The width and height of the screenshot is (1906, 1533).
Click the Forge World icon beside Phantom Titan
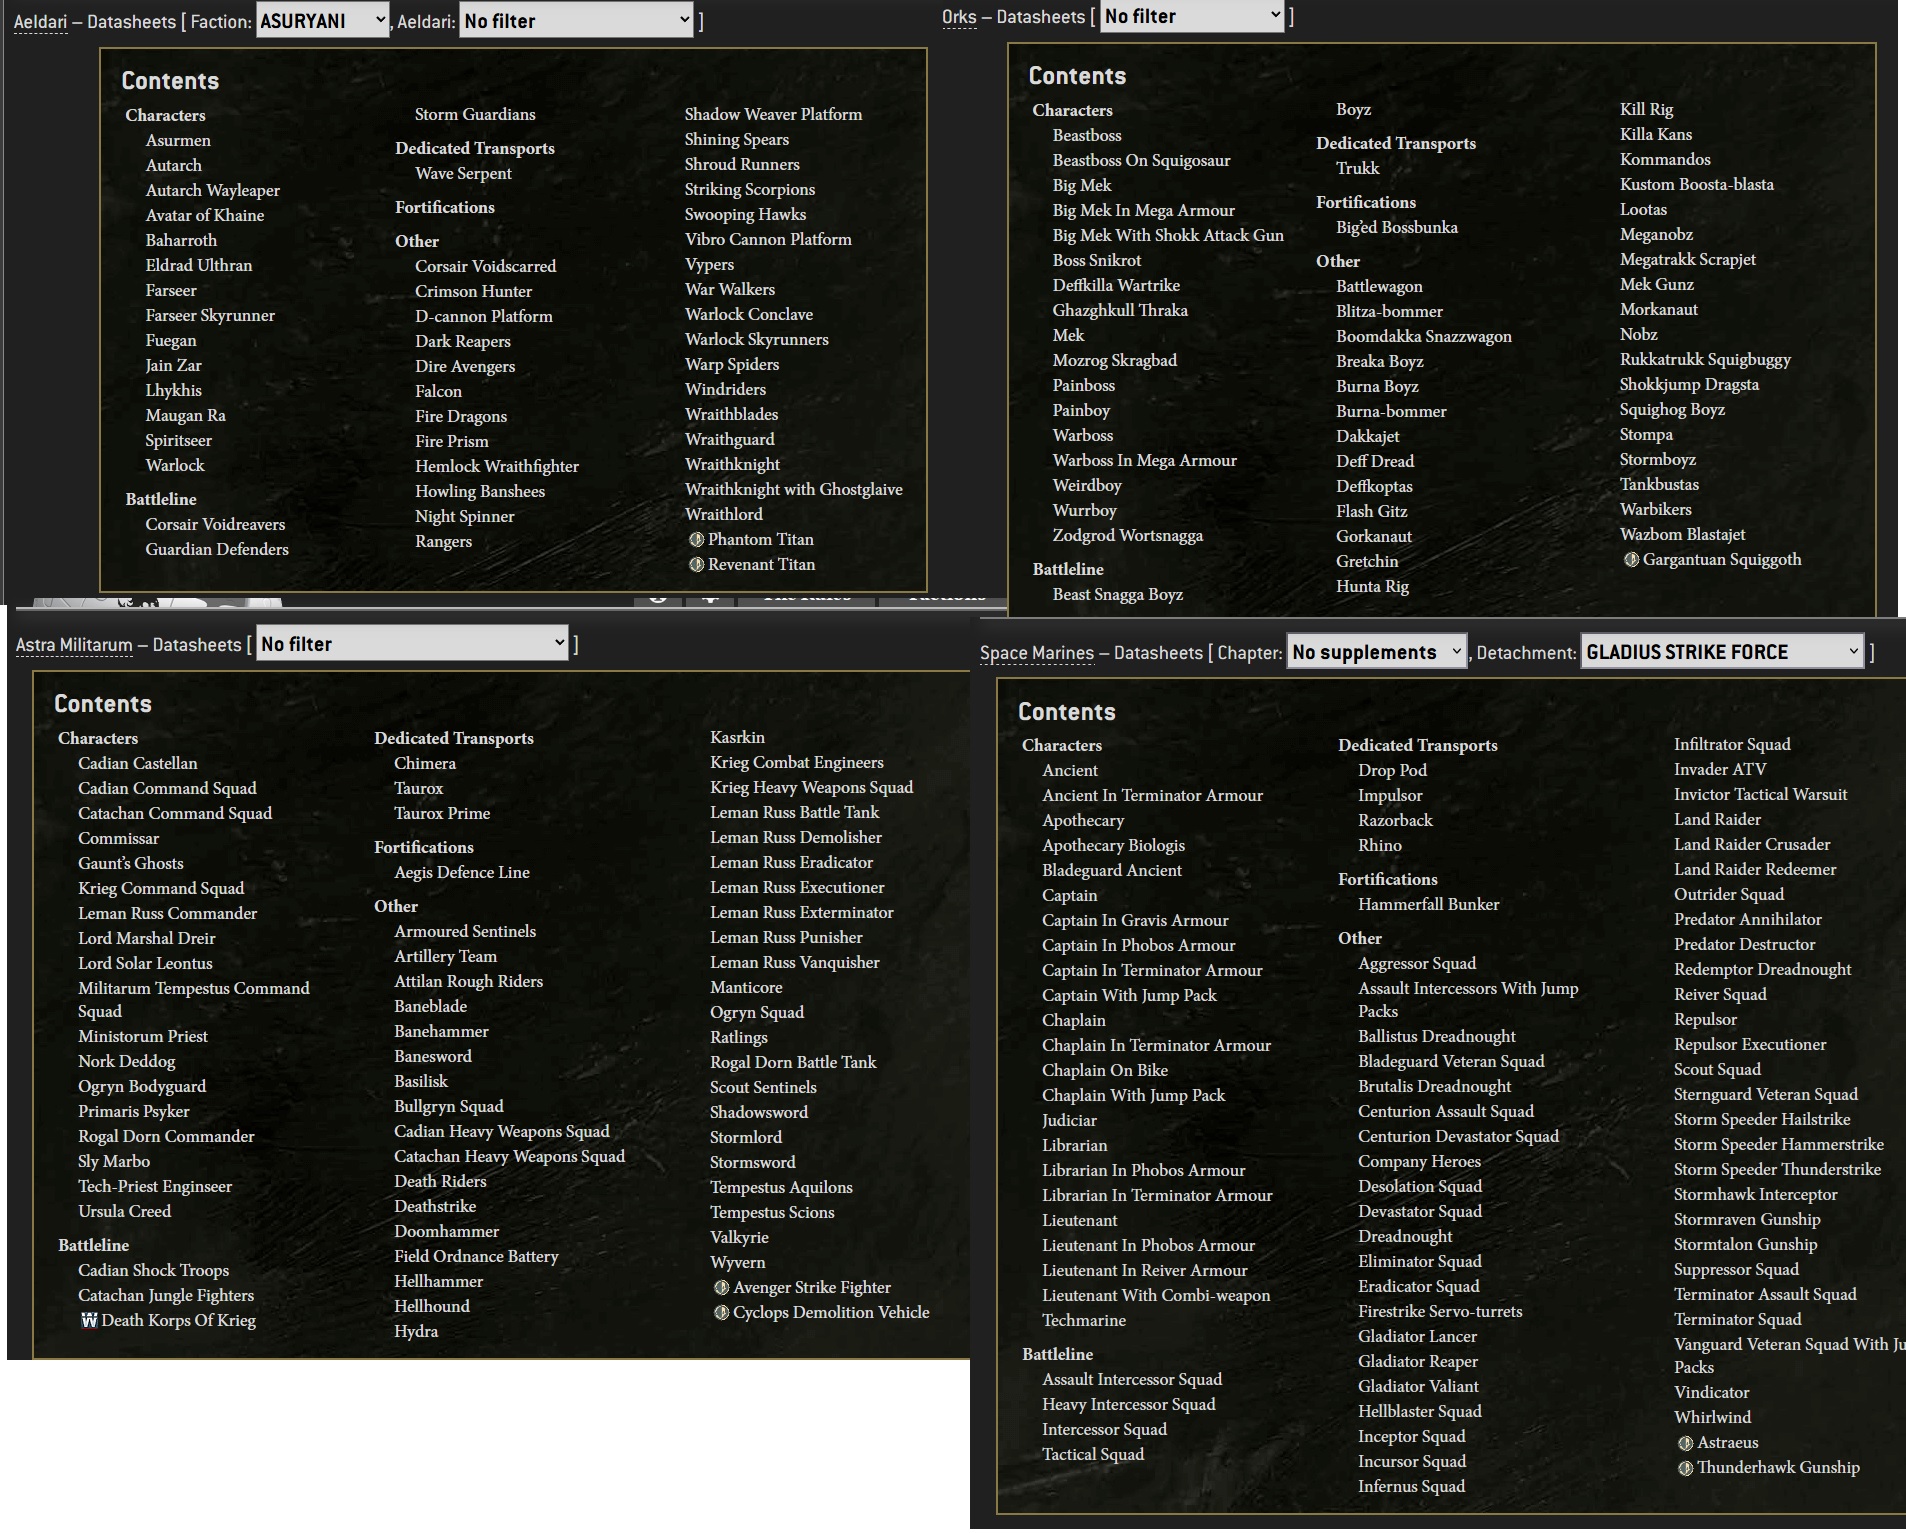(x=696, y=539)
